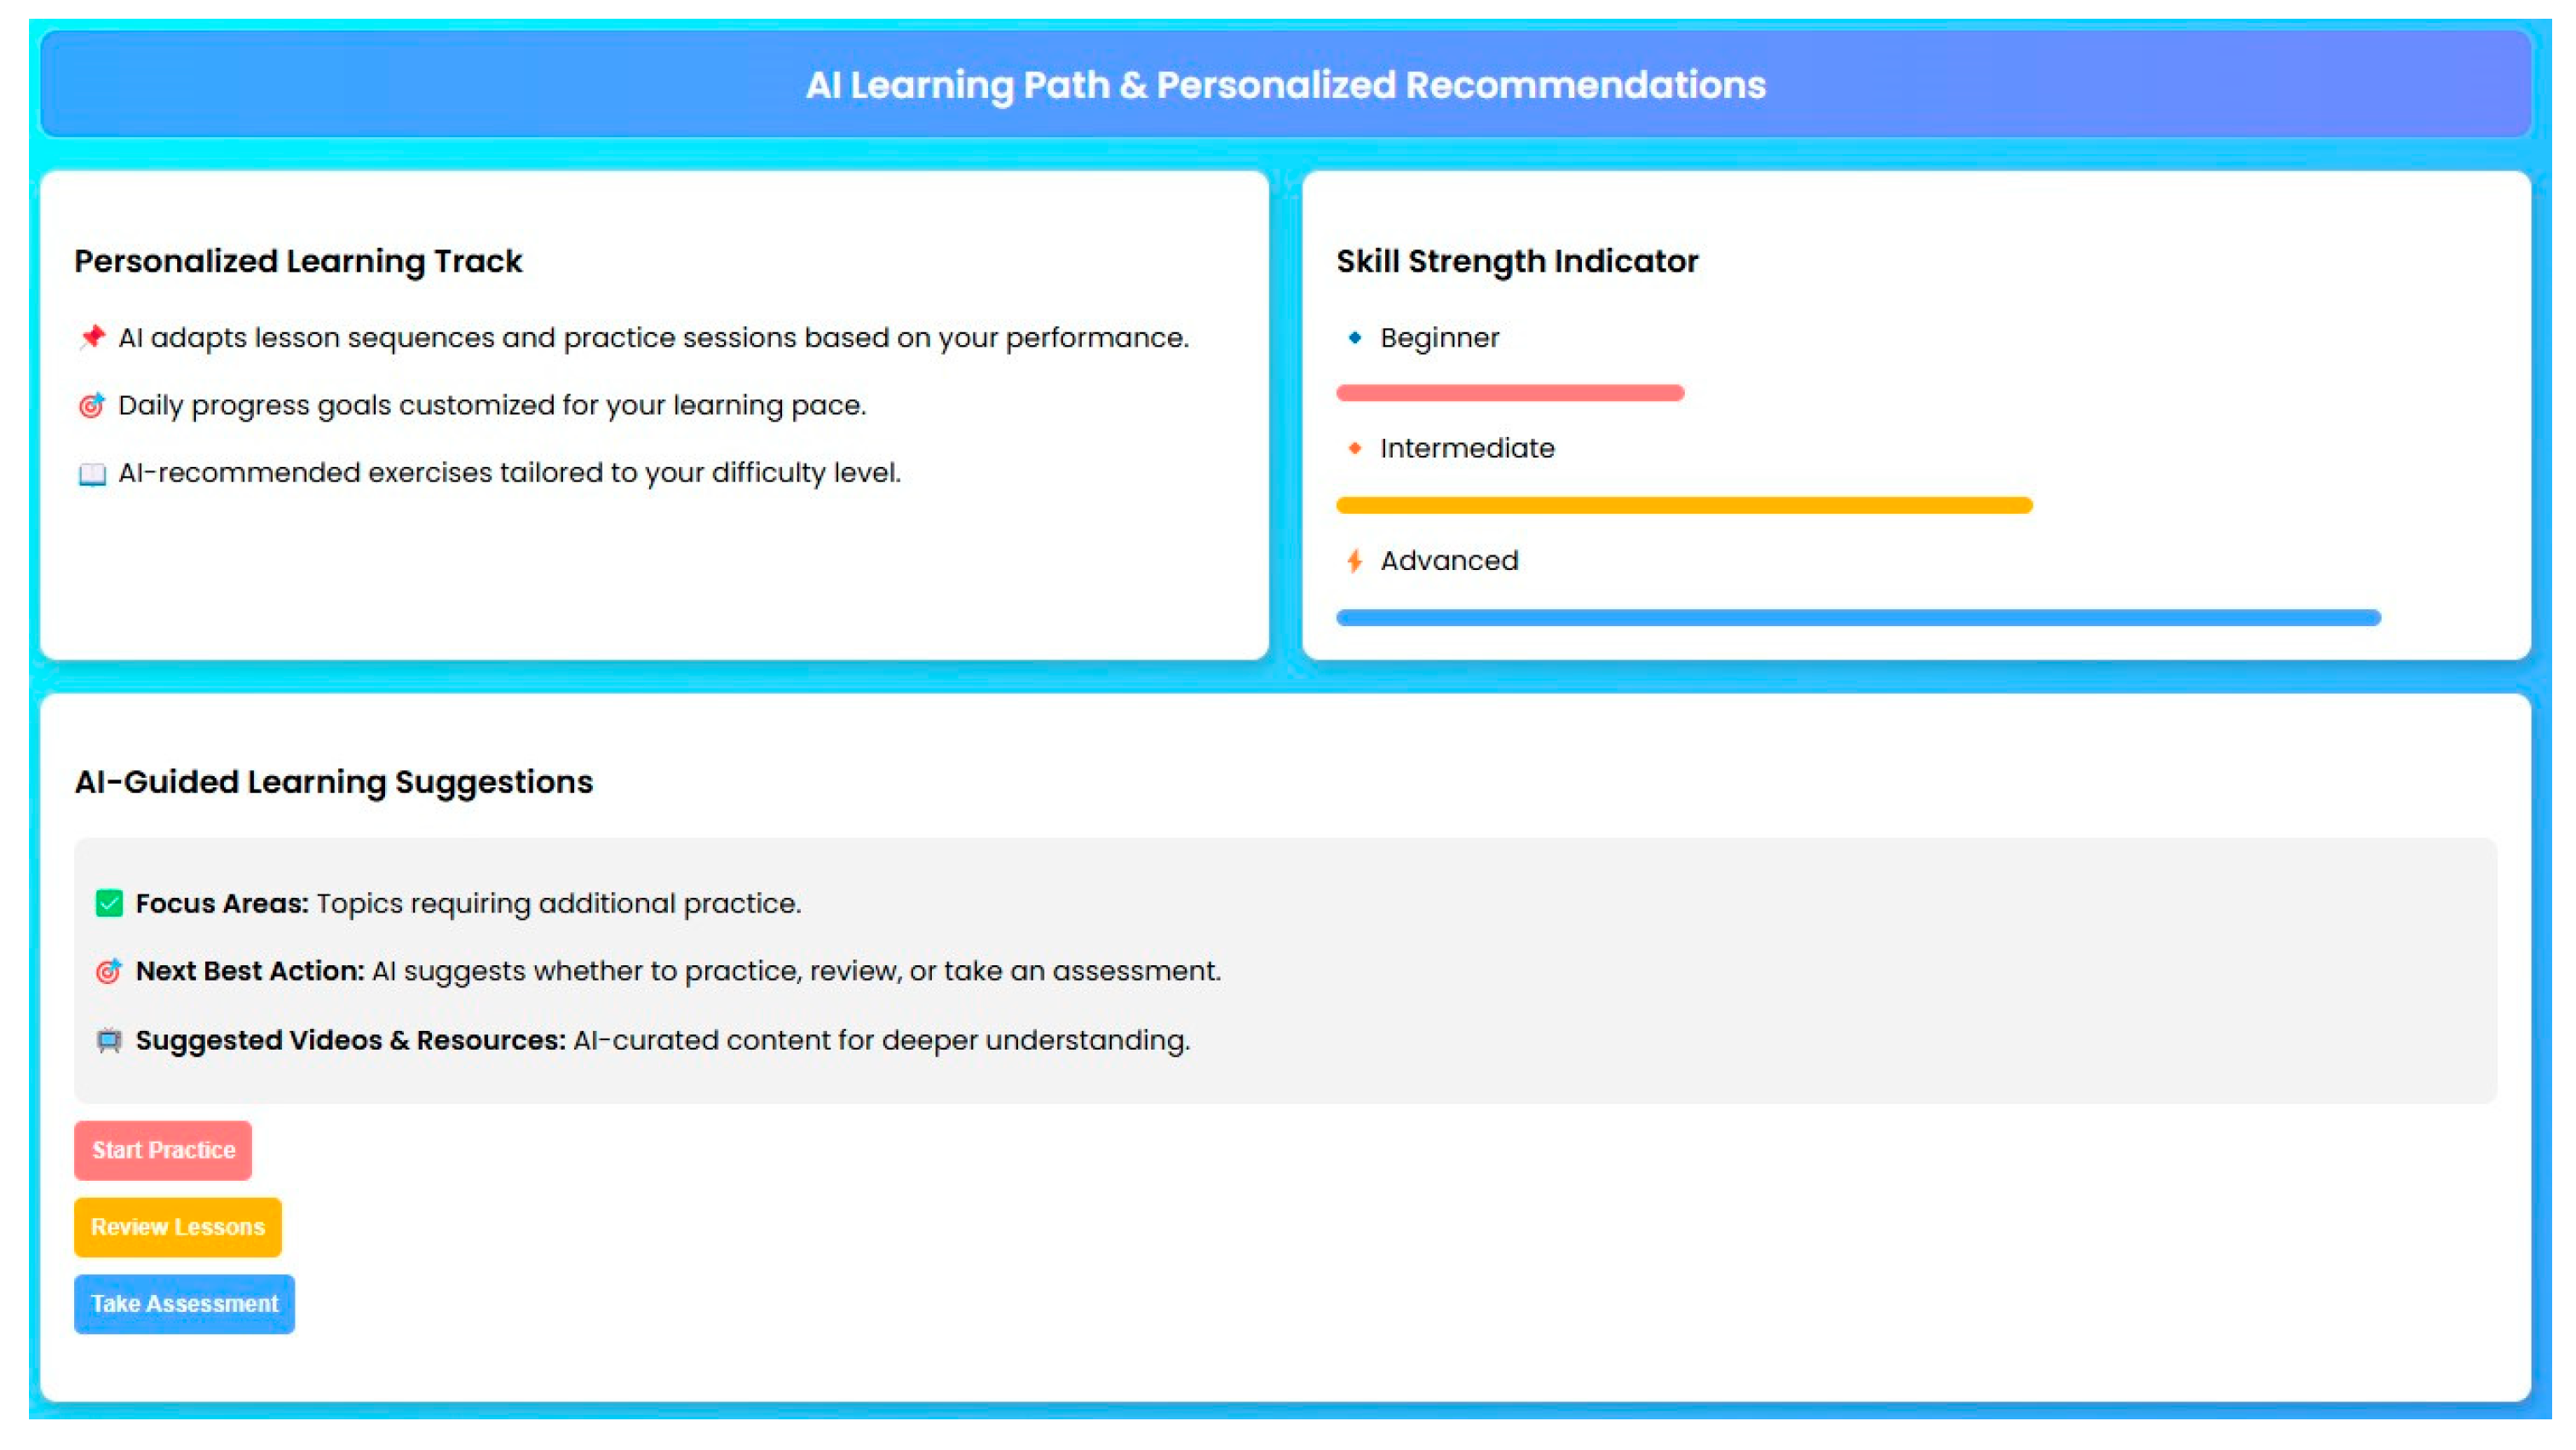This screenshot has height=1450, width=2576.
Task: Click the blue Advanced progress bar
Action: (1858, 617)
